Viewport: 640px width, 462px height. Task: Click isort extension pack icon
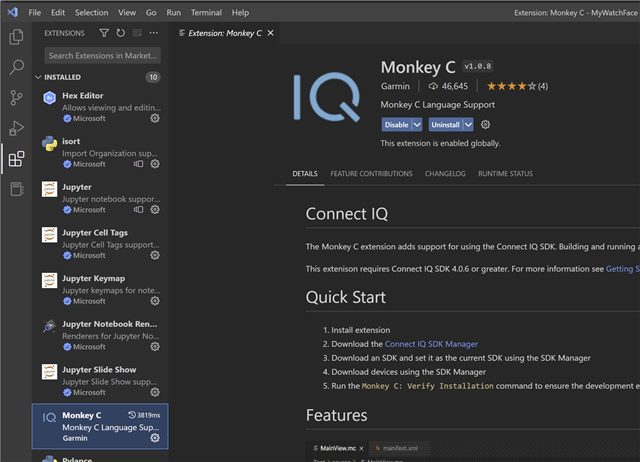coord(138,164)
